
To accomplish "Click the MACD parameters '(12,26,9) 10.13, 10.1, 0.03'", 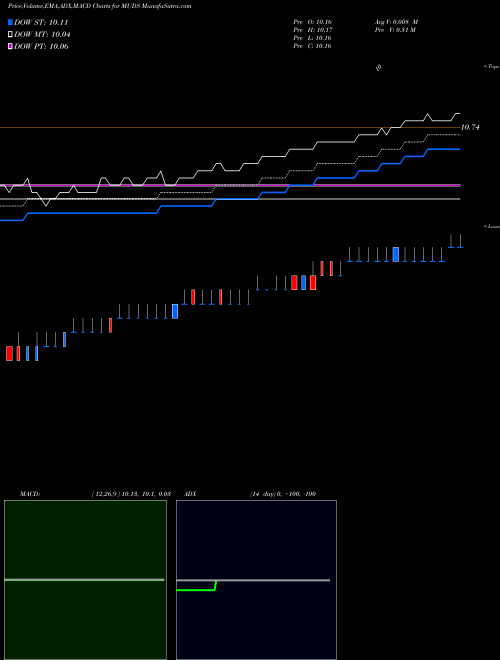I will coord(131,494).
